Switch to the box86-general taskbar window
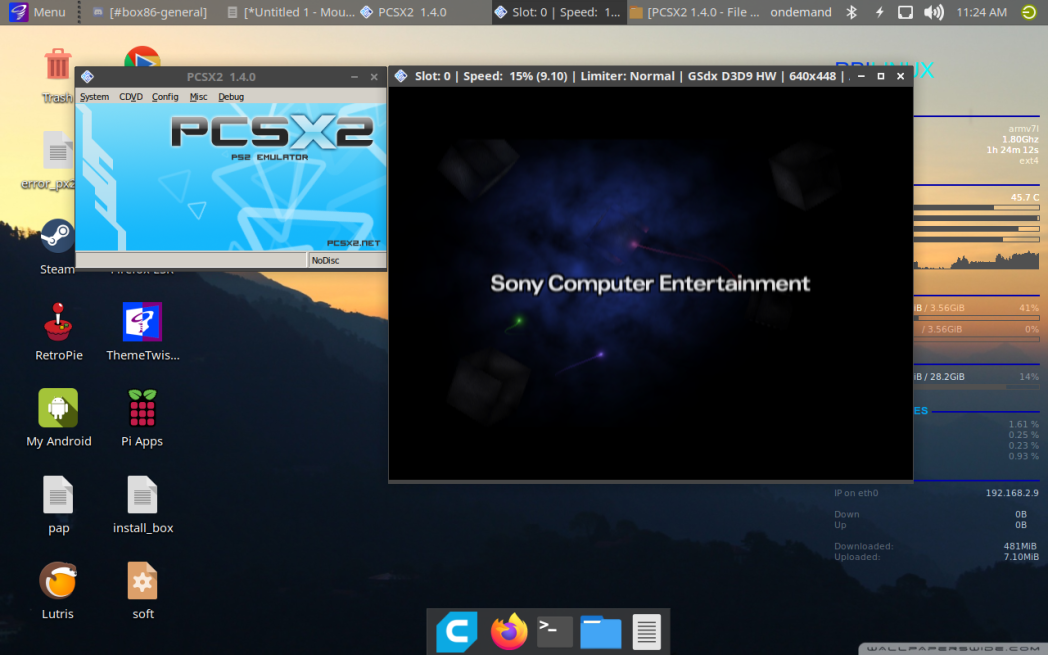Image resolution: width=1048 pixels, height=655 pixels. tap(149, 12)
